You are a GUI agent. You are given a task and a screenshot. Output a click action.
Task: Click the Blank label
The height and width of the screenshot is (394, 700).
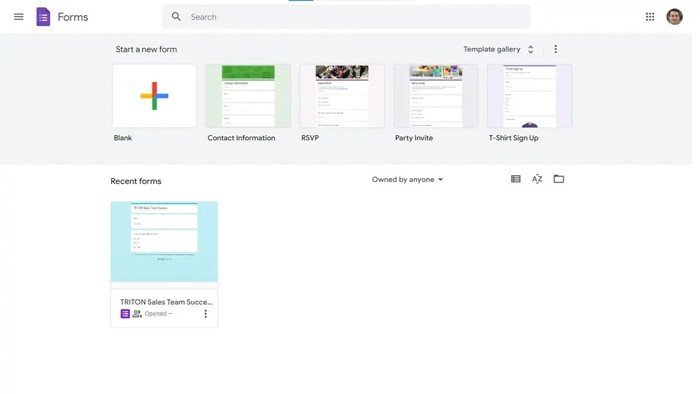click(x=123, y=138)
